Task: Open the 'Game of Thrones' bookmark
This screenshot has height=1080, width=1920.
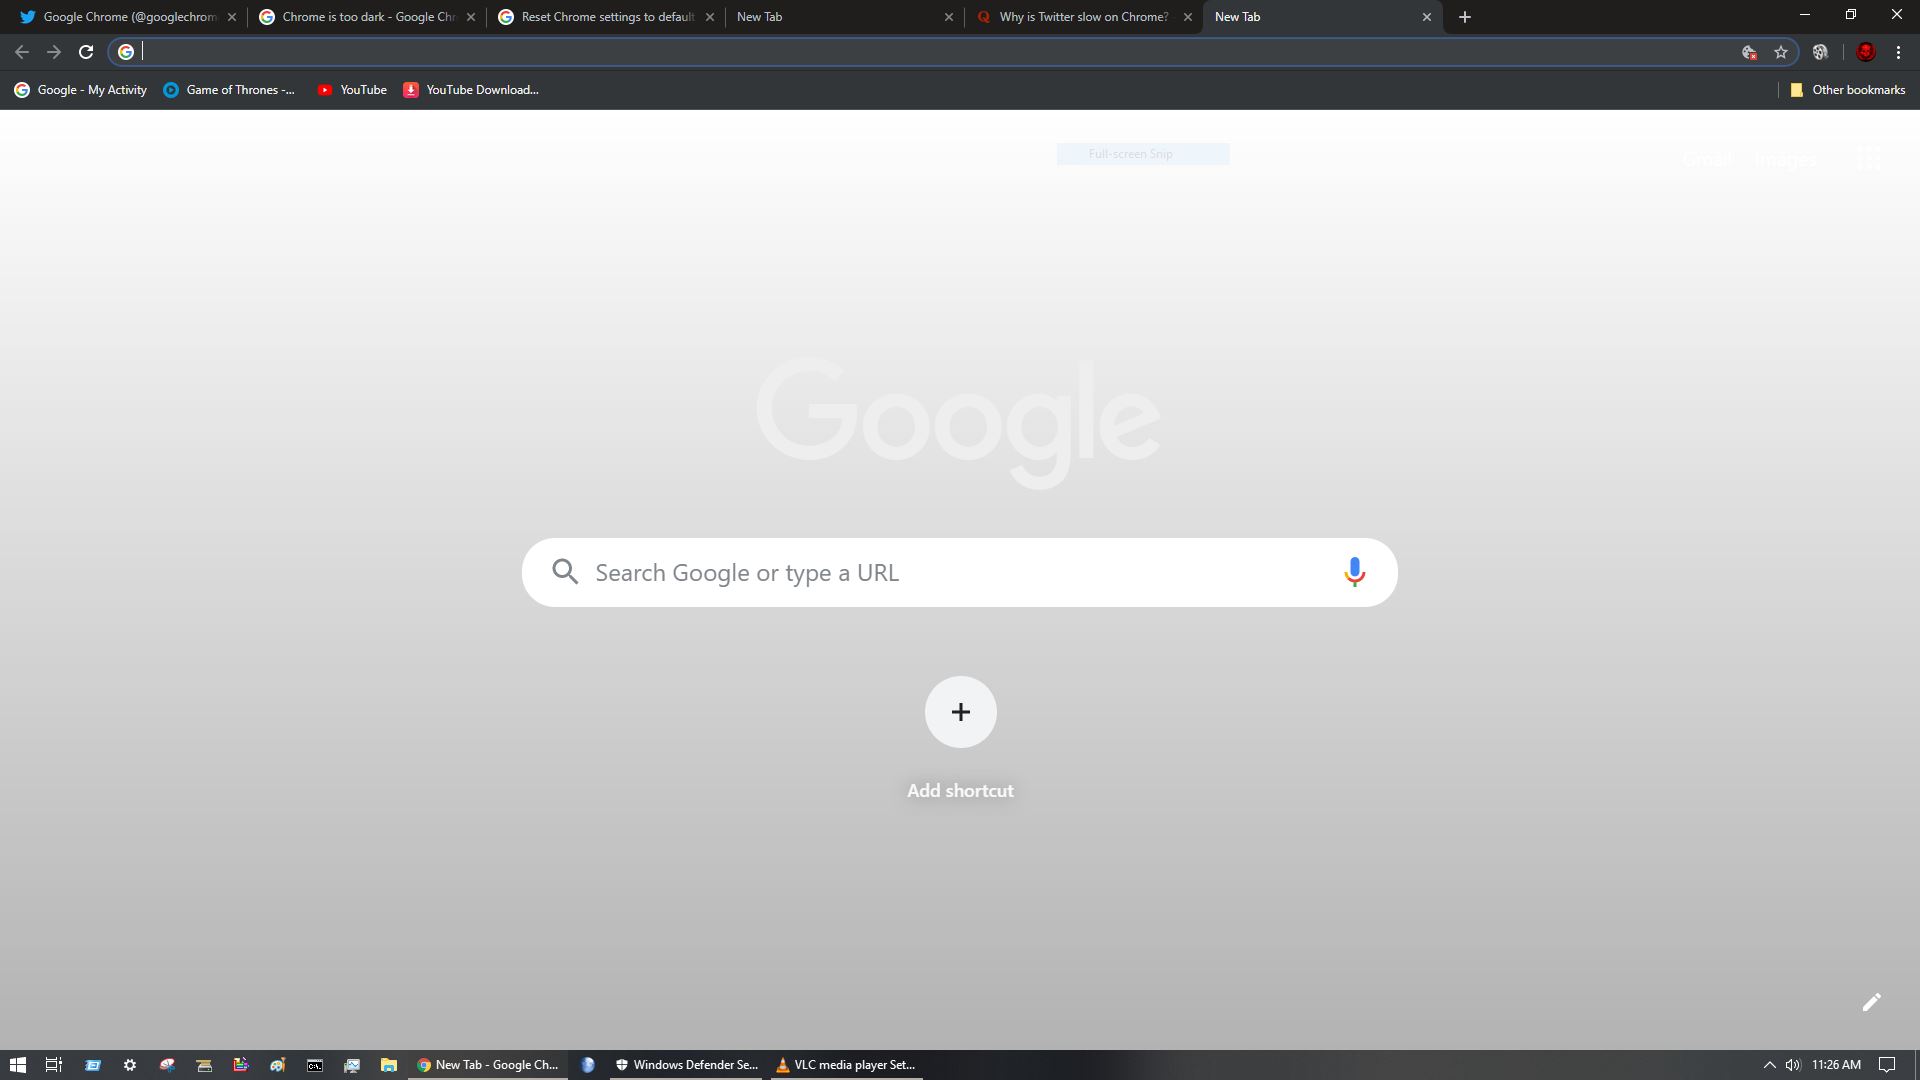Action: pos(229,90)
